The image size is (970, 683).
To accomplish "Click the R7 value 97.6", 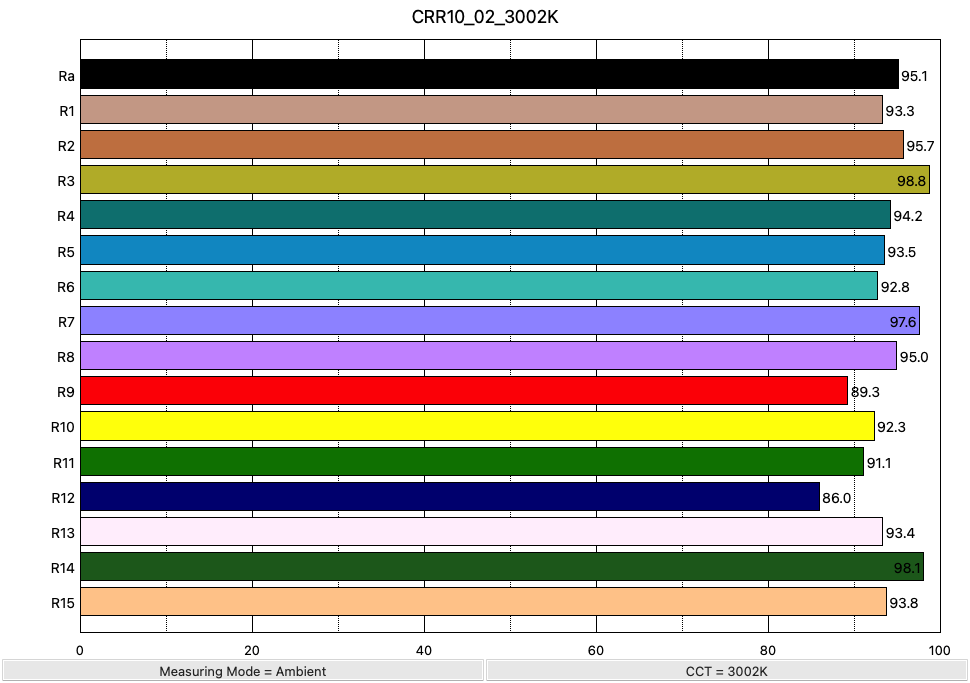I will tap(903, 322).
